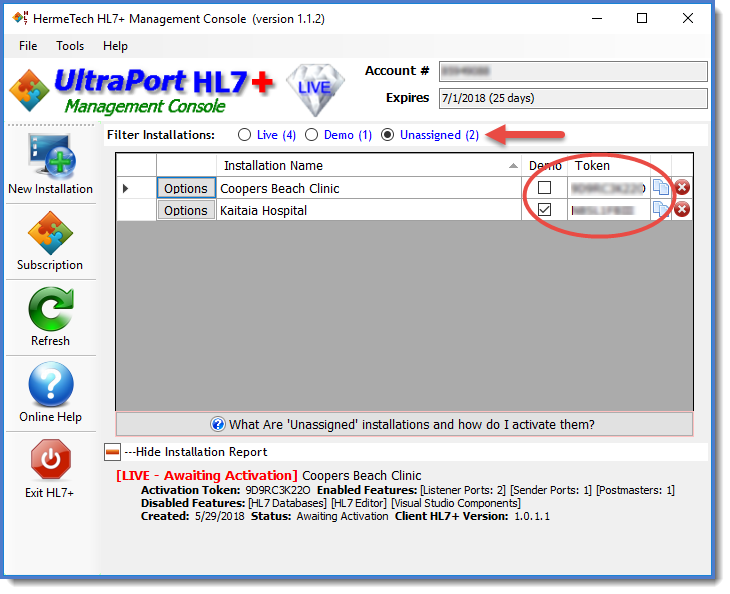Select row indicator for Coopers Beach Clinic
This screenshot has width=730, height=594.
[x=136, y=188]
